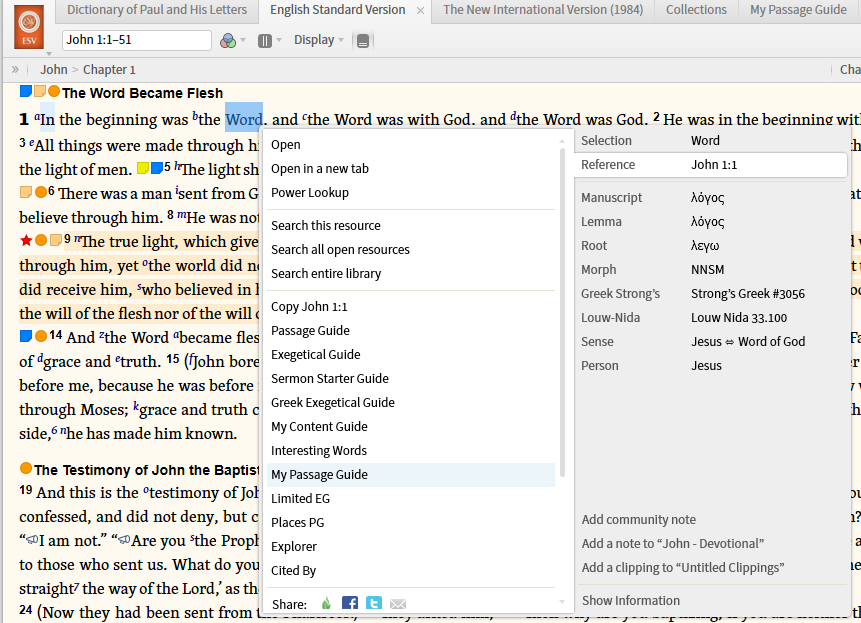Select Limited EG entry
The width and height of the screenshot is (861, 623).
click(x=411, y=499)
